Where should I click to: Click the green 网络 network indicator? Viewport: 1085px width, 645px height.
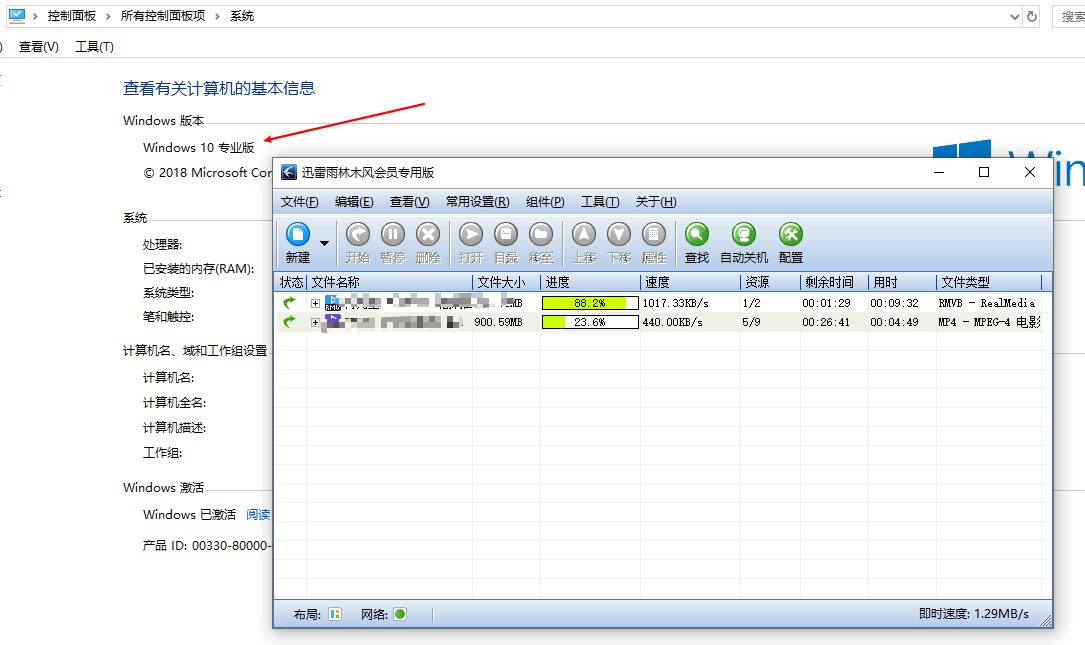tap(400, 614)
